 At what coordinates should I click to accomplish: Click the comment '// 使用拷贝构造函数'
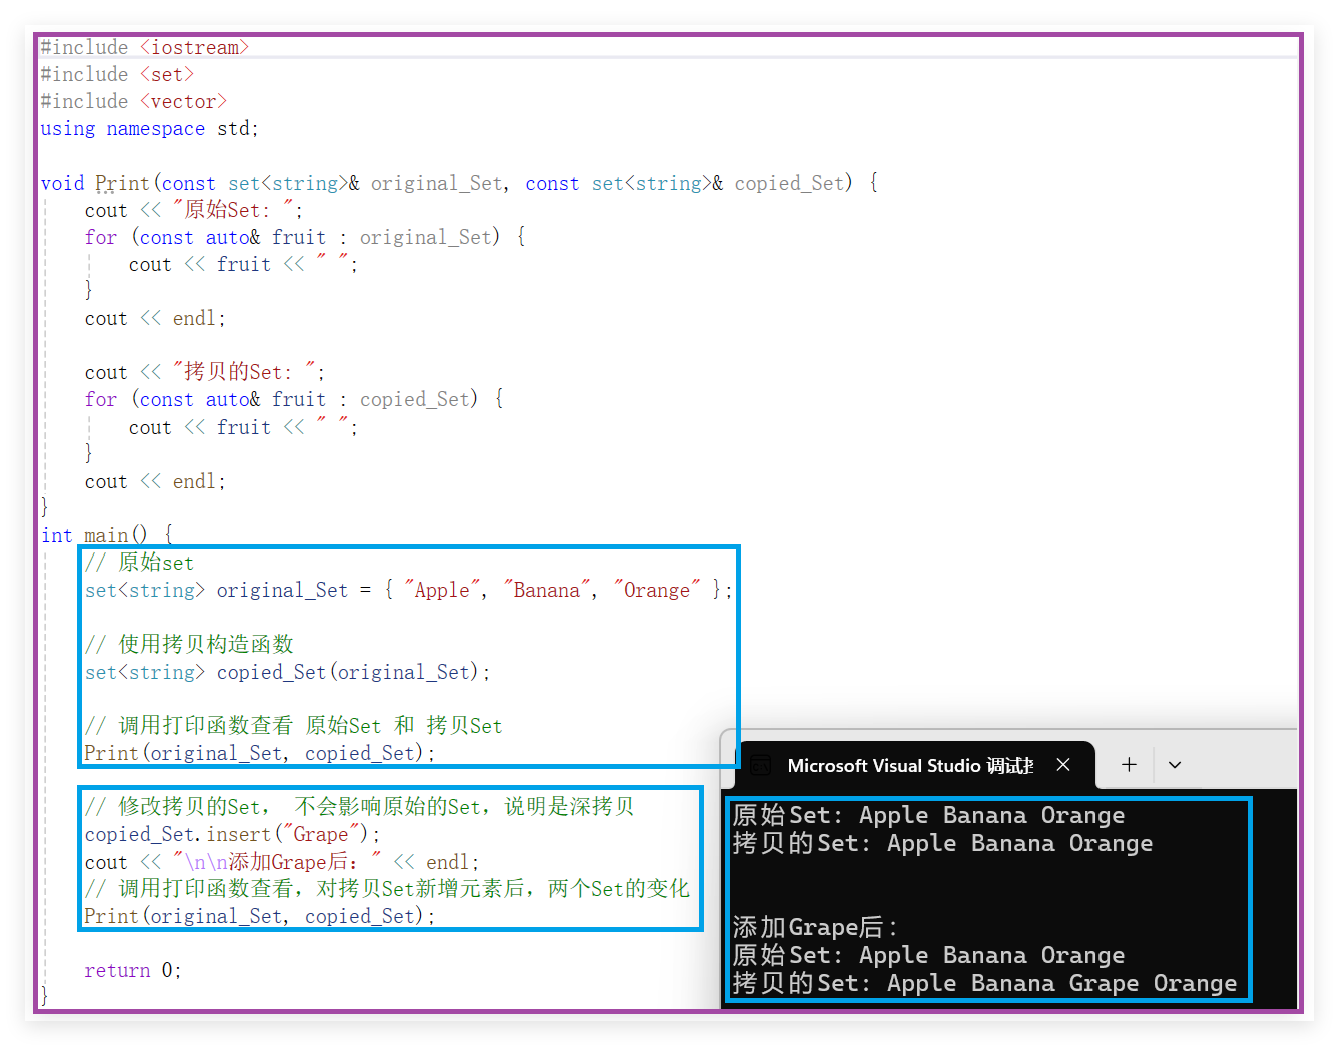[189, 644]
